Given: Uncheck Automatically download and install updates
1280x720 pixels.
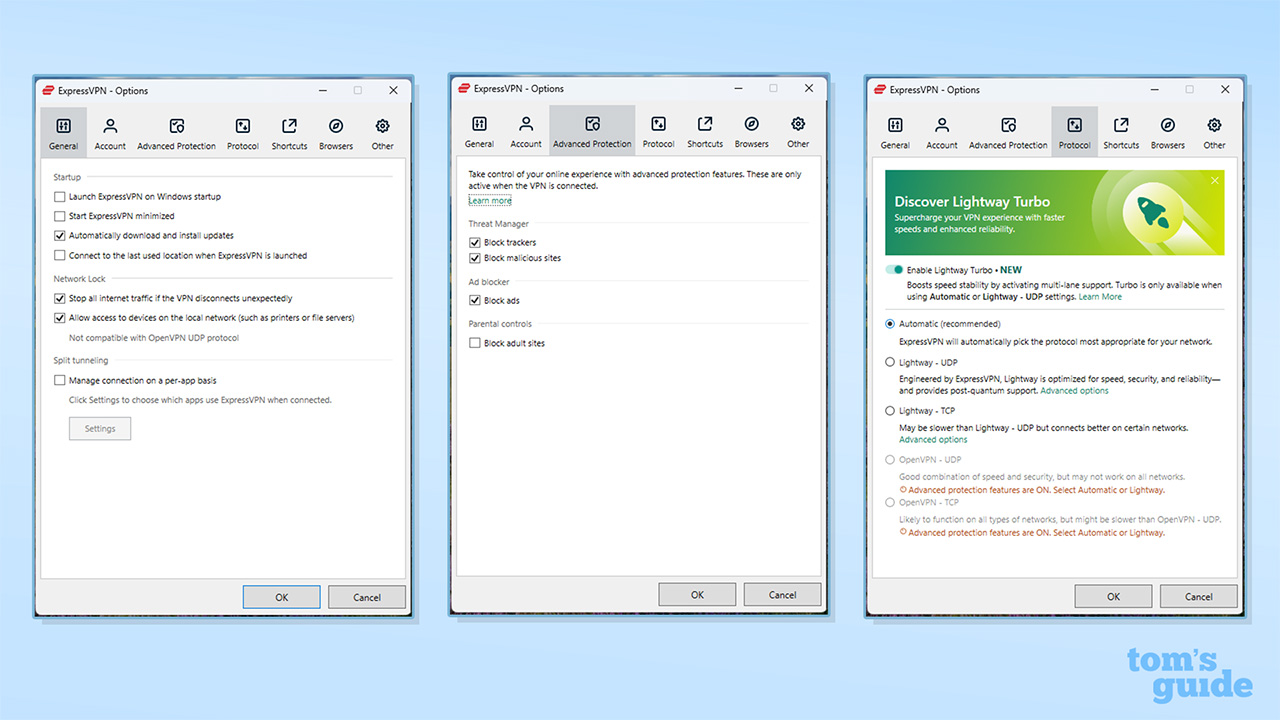Looking at the screenshot, I should pyautogui.click(x=60, y=236).
